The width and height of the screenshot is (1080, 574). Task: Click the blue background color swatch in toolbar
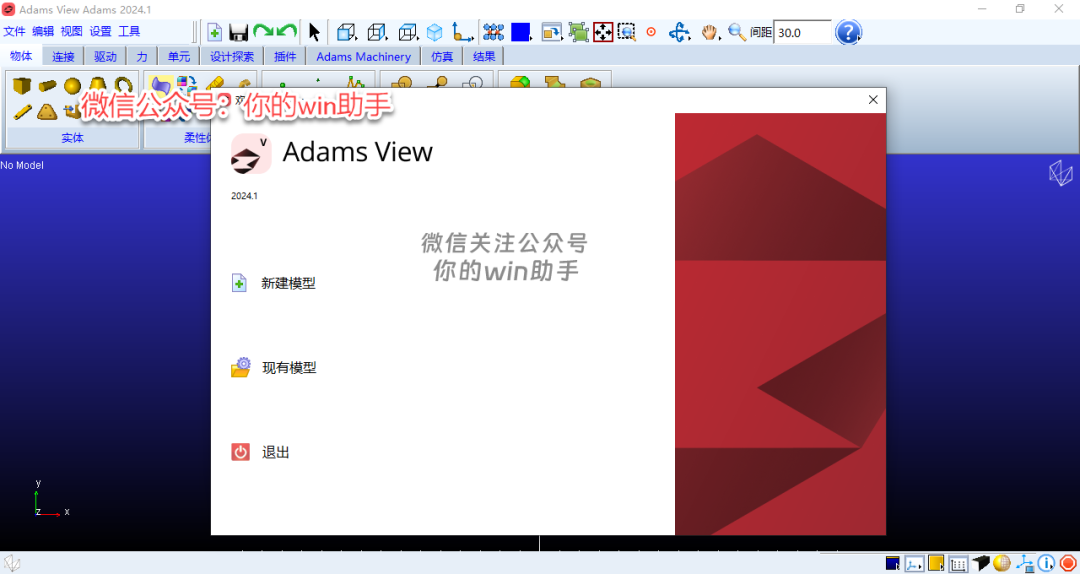tap(520, 32)
